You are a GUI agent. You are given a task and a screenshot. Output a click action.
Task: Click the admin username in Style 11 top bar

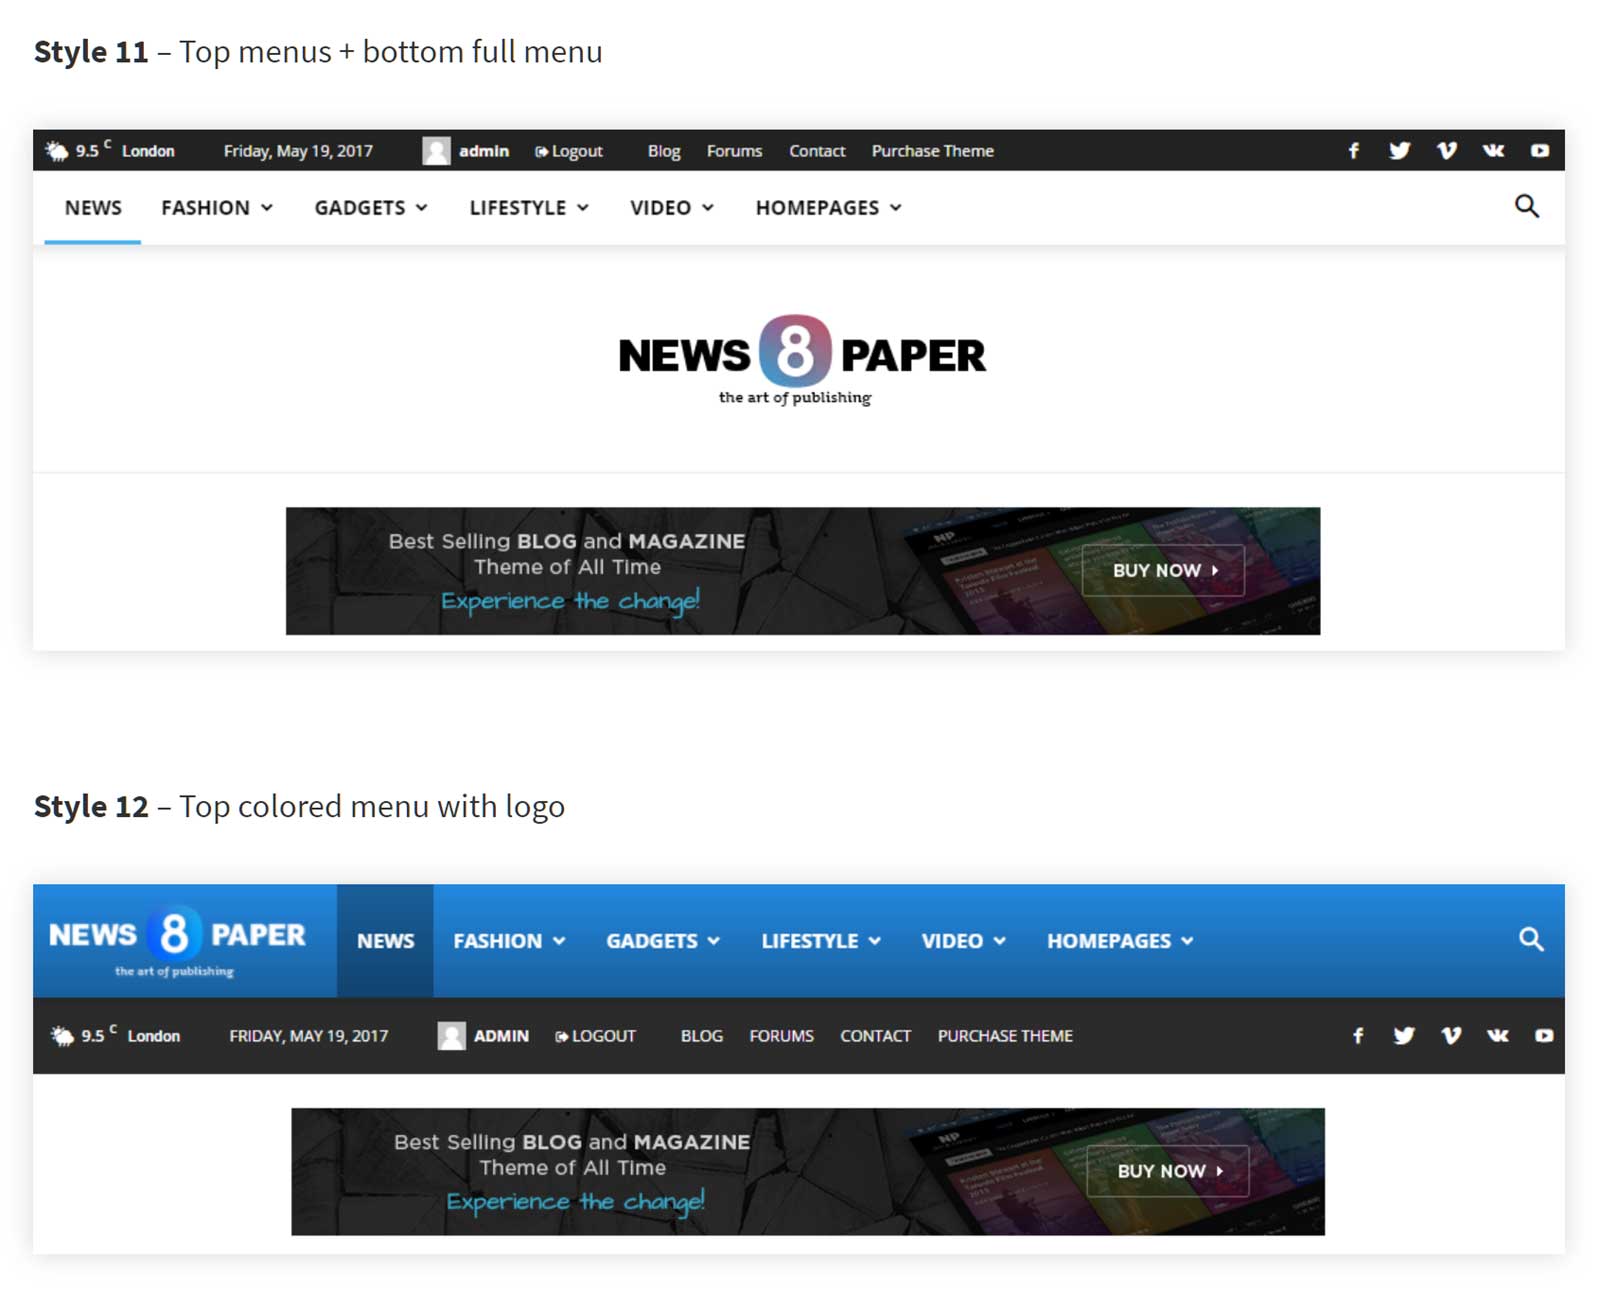[484, 151]
